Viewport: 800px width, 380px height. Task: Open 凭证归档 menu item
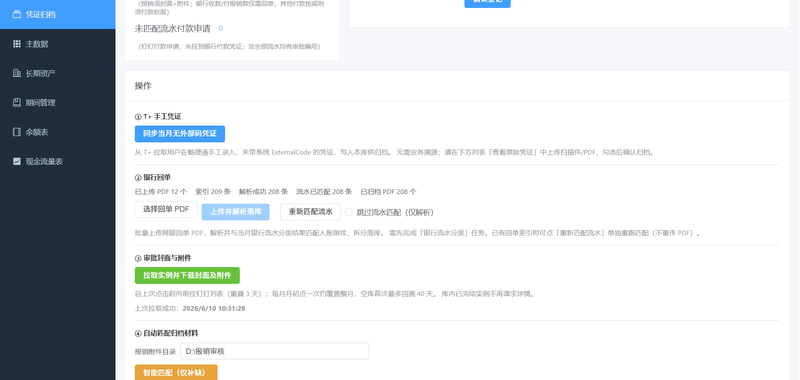tap(58, 14)
